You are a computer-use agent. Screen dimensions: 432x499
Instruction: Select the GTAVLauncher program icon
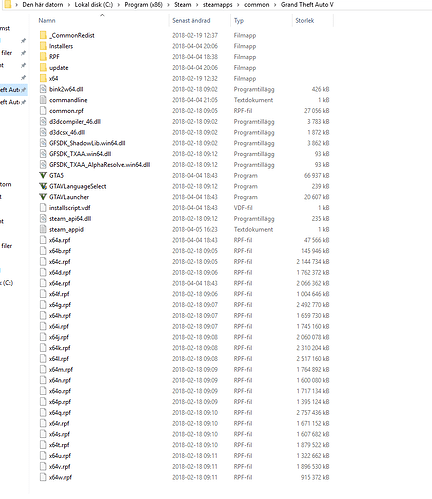pos(43,197)
